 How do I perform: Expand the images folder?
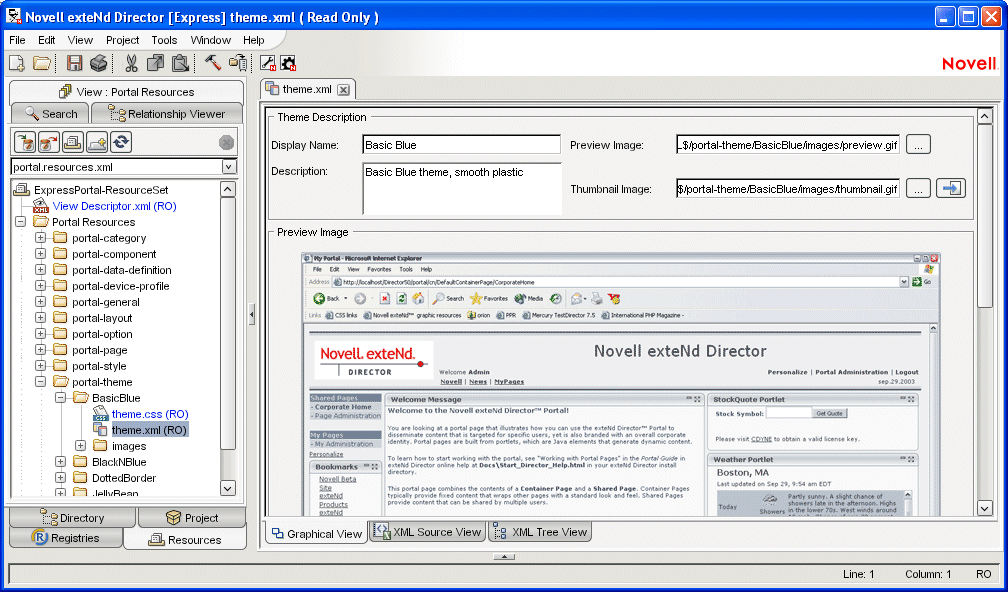(80, 445)
